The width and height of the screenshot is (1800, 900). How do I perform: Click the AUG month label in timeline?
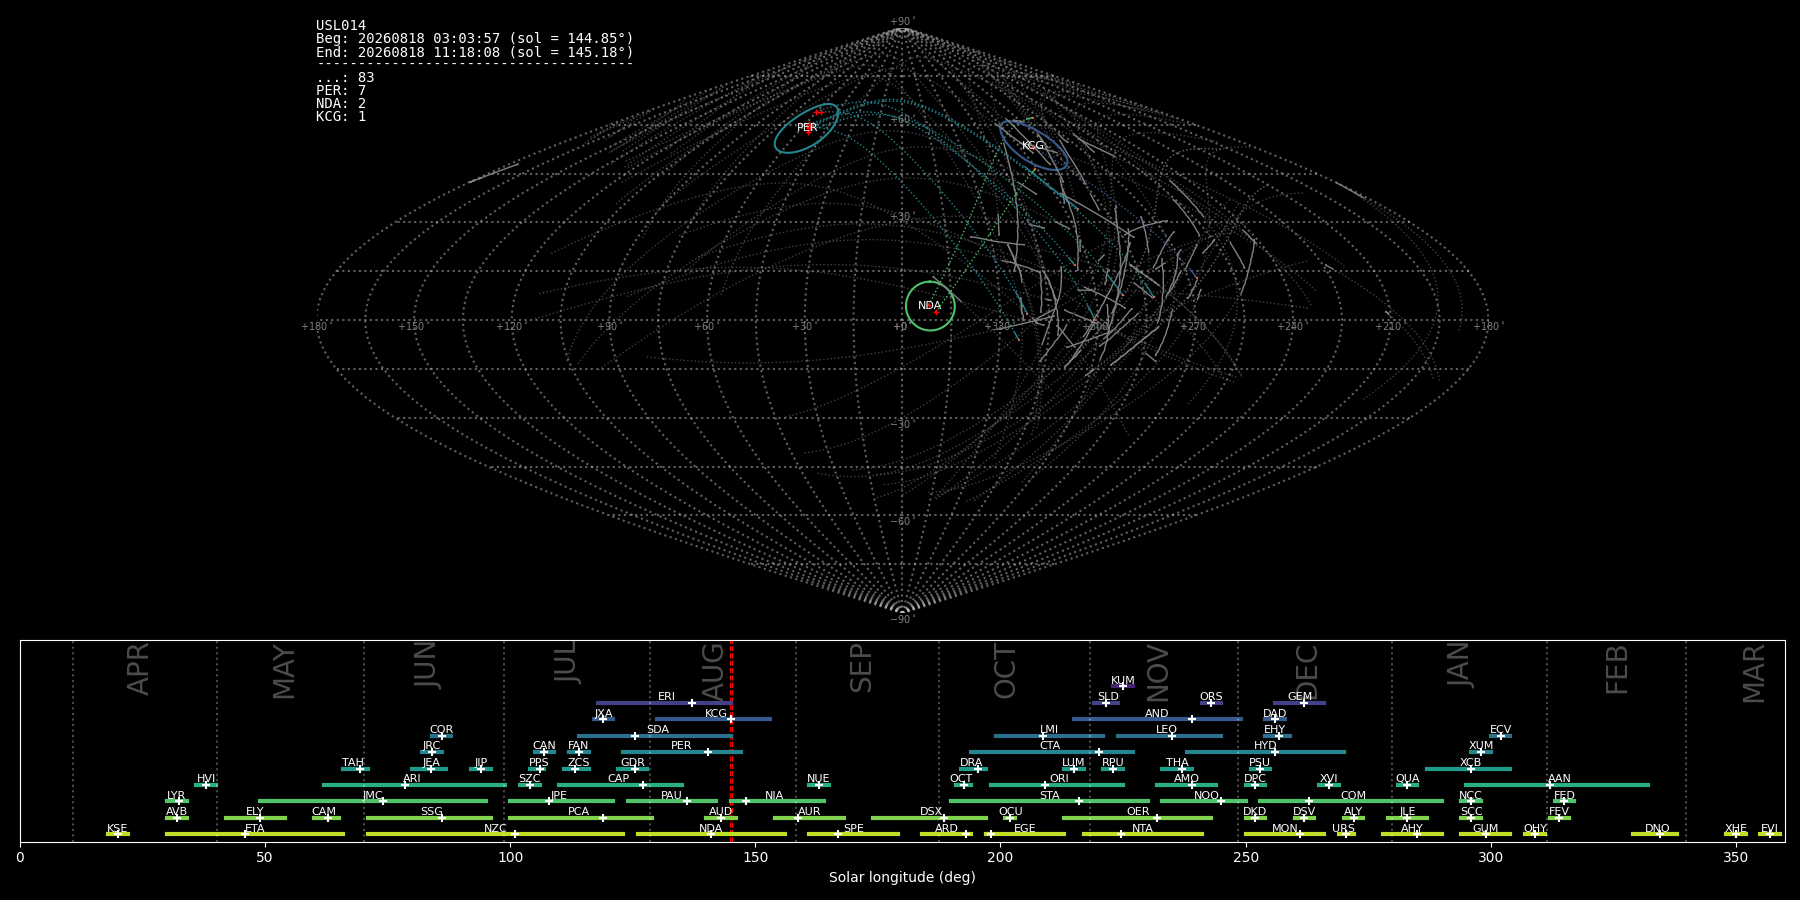pyautogui.click(x=713, y=669)
